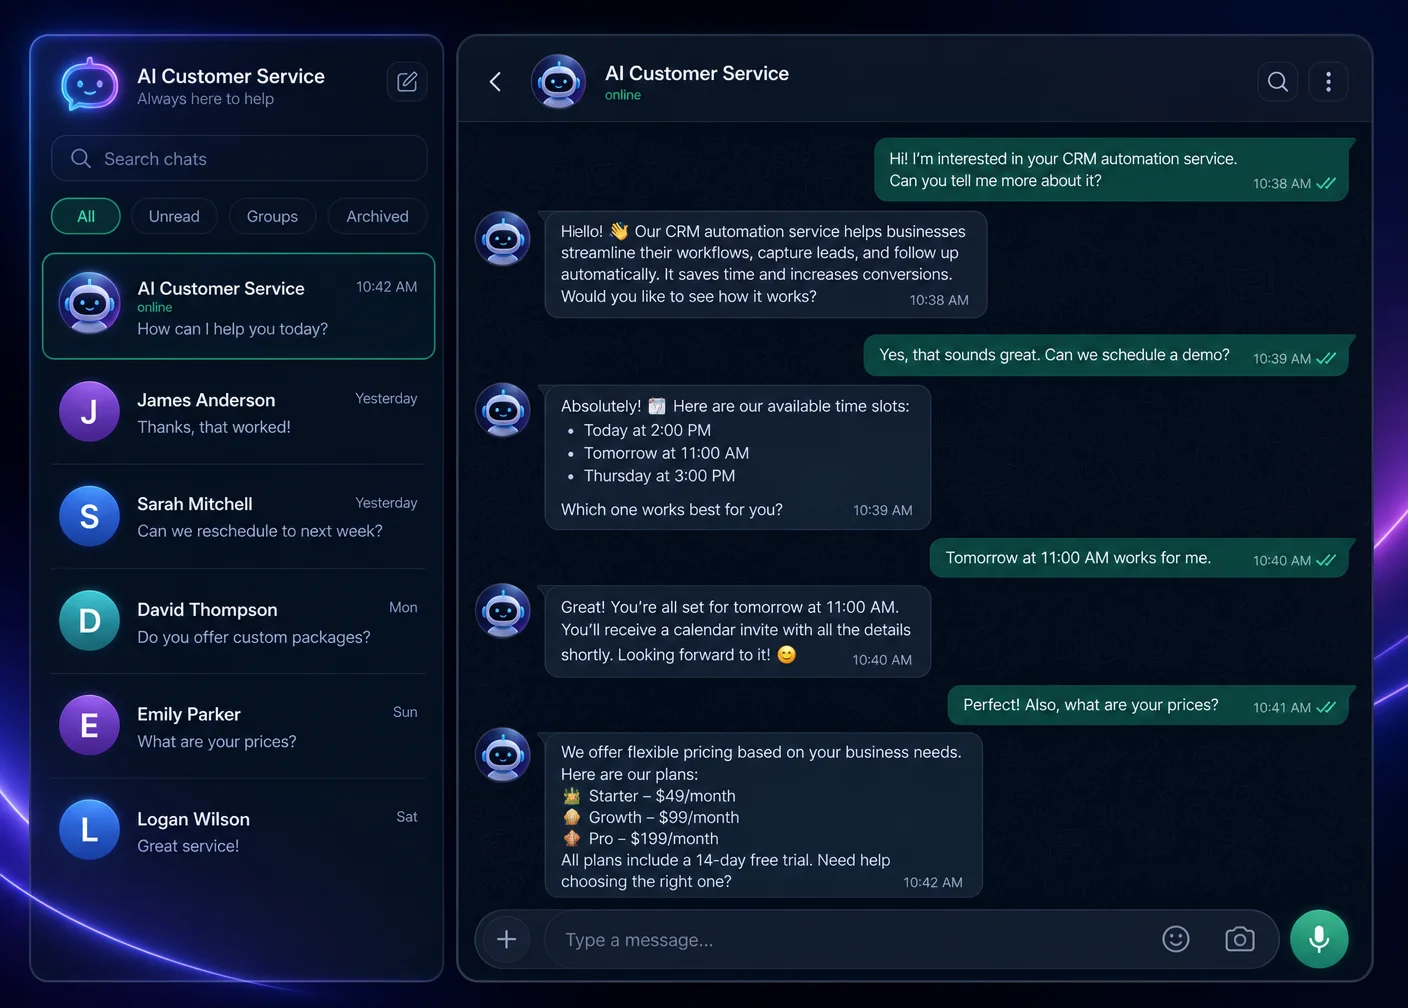
Task: Click Emily Parker's purple E avatar
Action: pos(89,725)
